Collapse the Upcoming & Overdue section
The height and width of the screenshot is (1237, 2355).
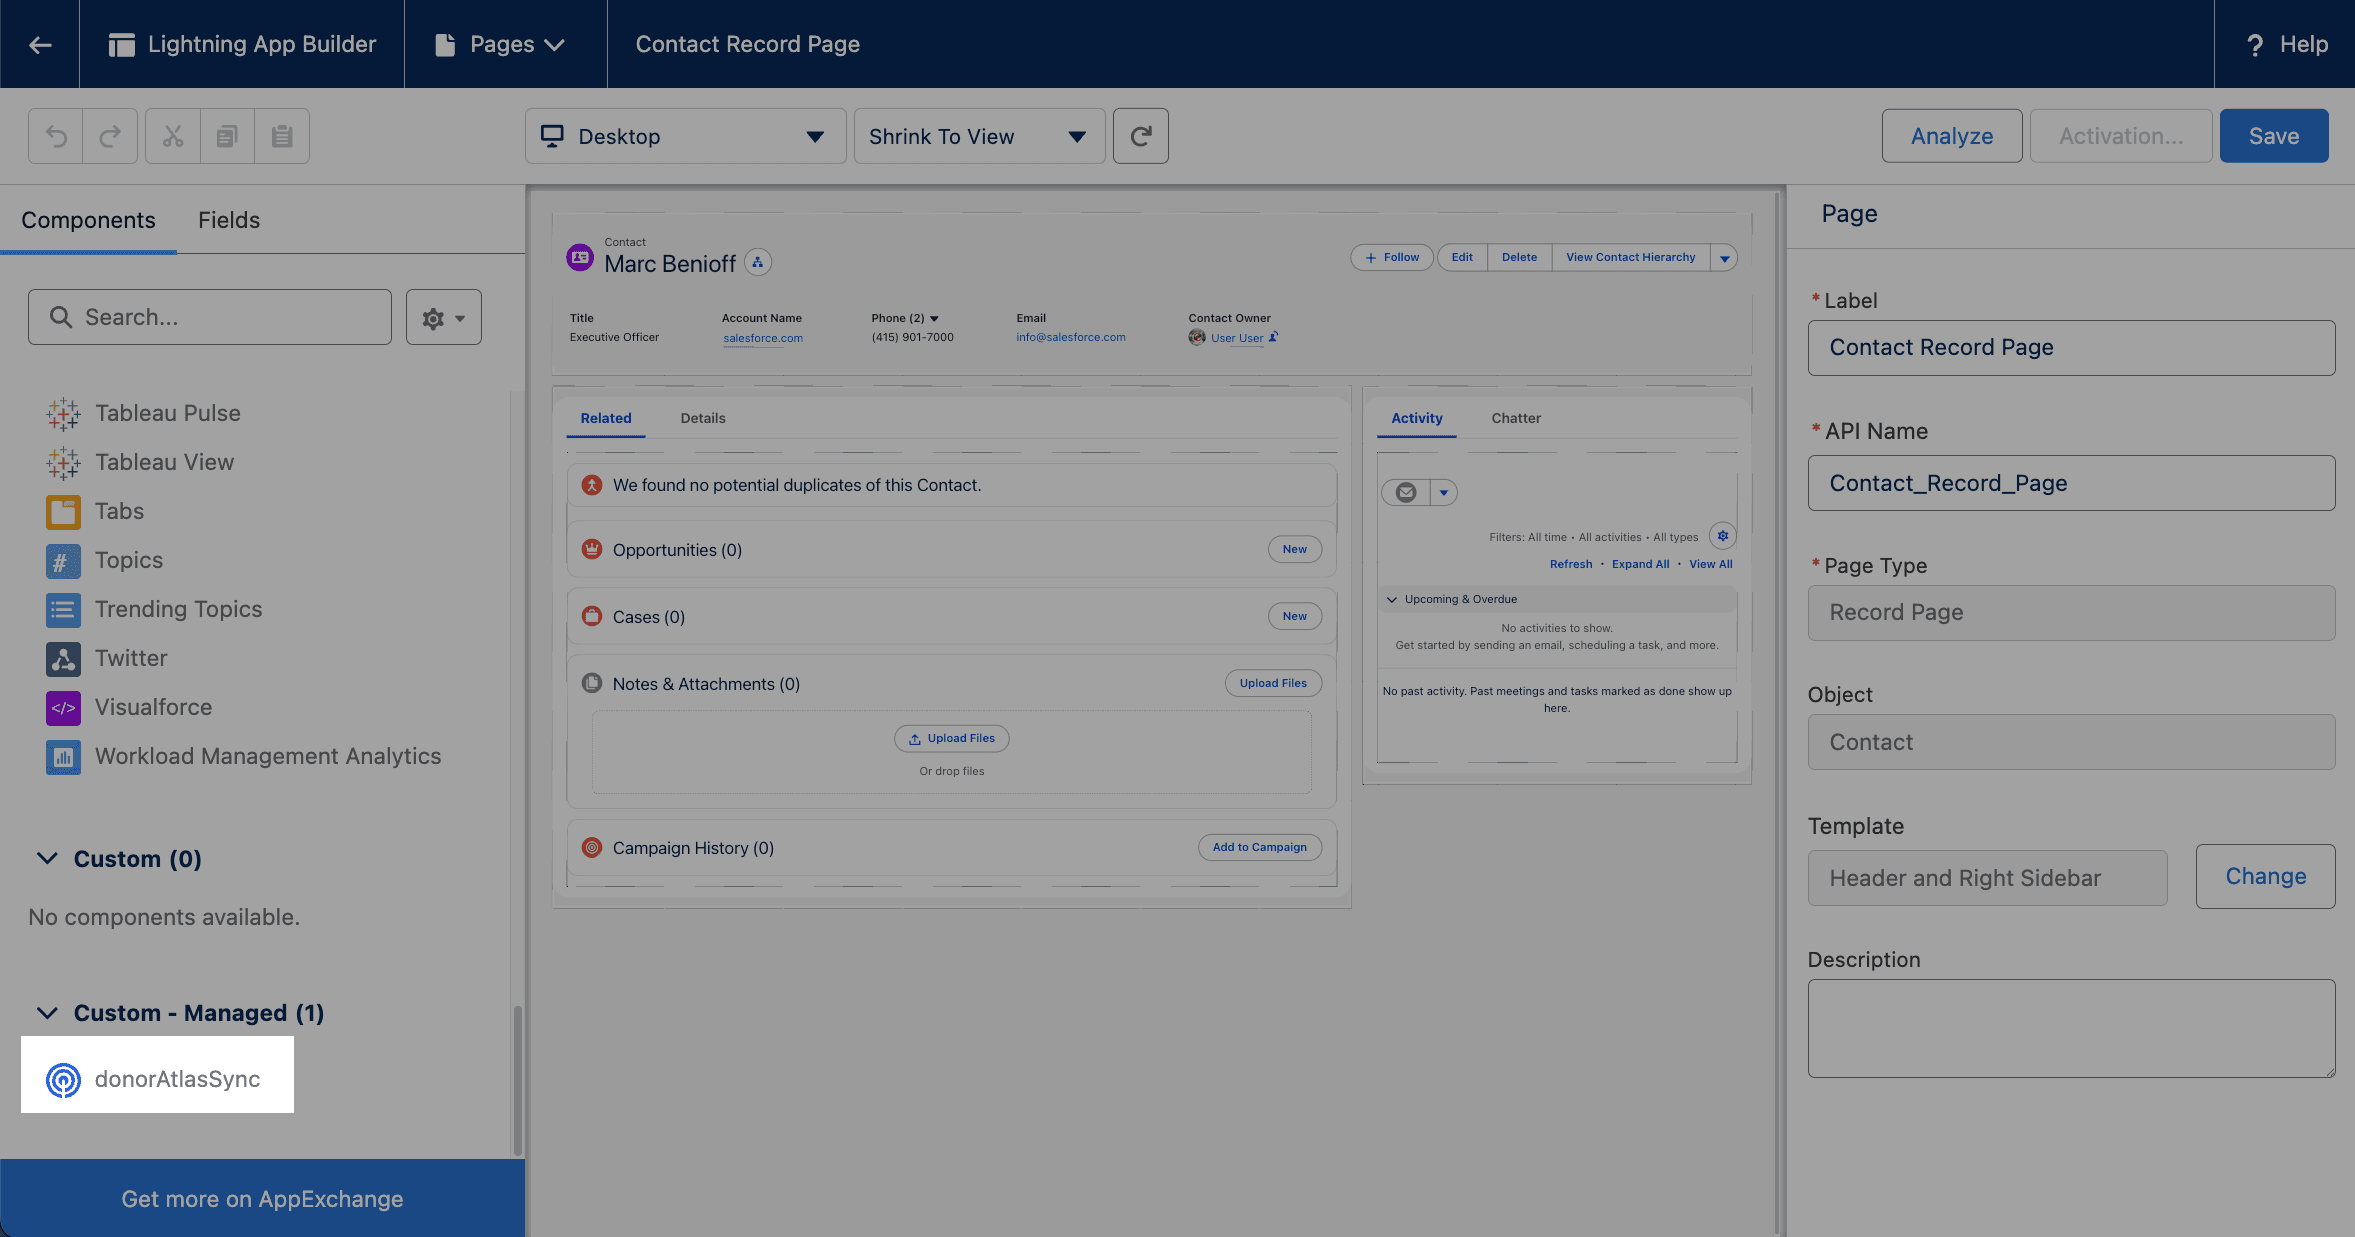pos(1391,598)
